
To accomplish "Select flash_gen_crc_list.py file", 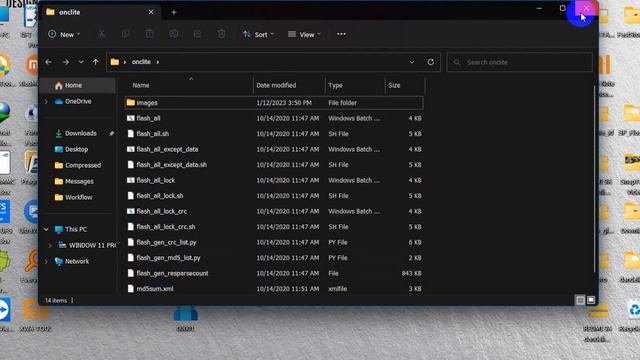I will coord(273,242).
